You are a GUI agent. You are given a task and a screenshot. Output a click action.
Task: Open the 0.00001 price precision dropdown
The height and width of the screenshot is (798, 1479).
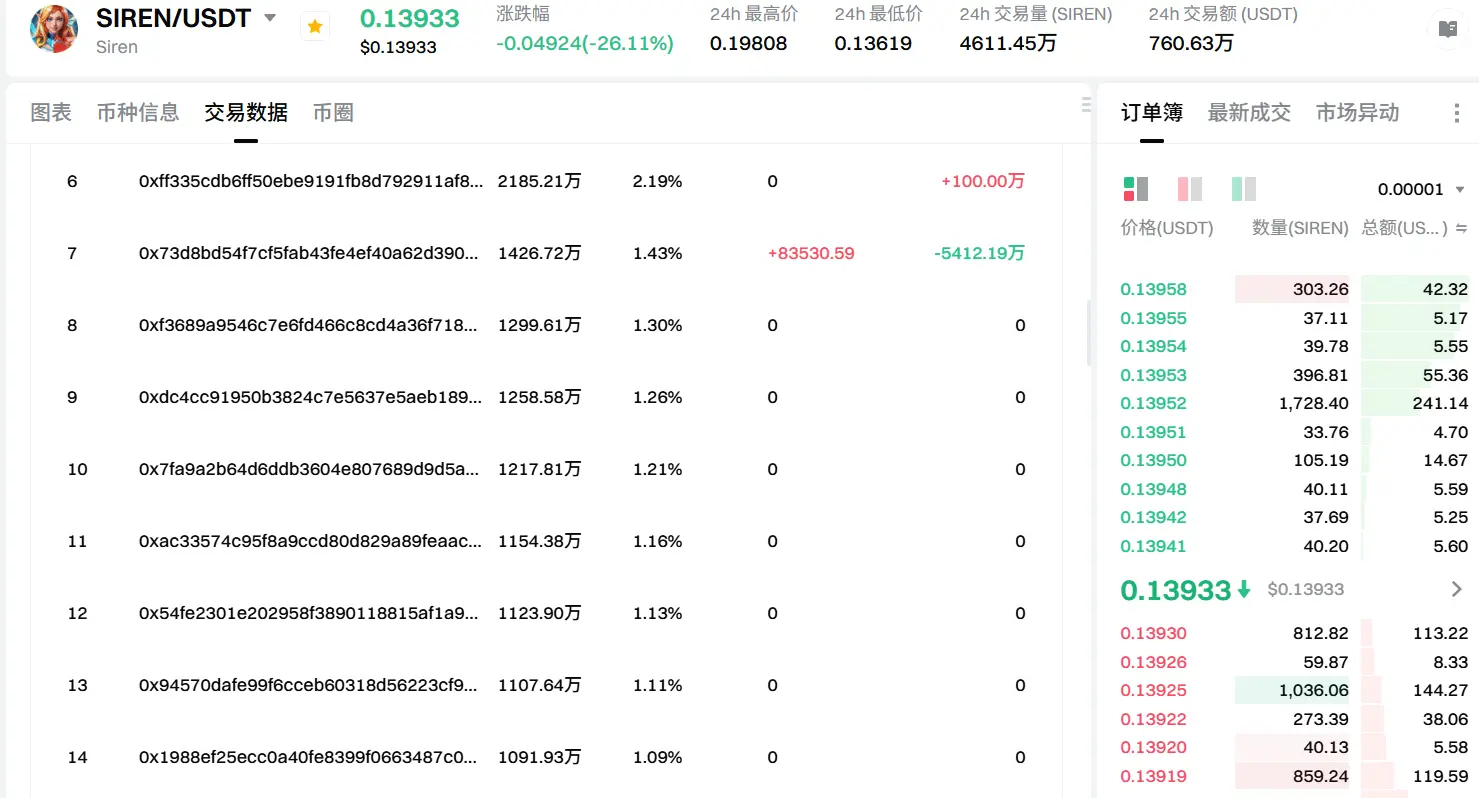(1421, 189)
